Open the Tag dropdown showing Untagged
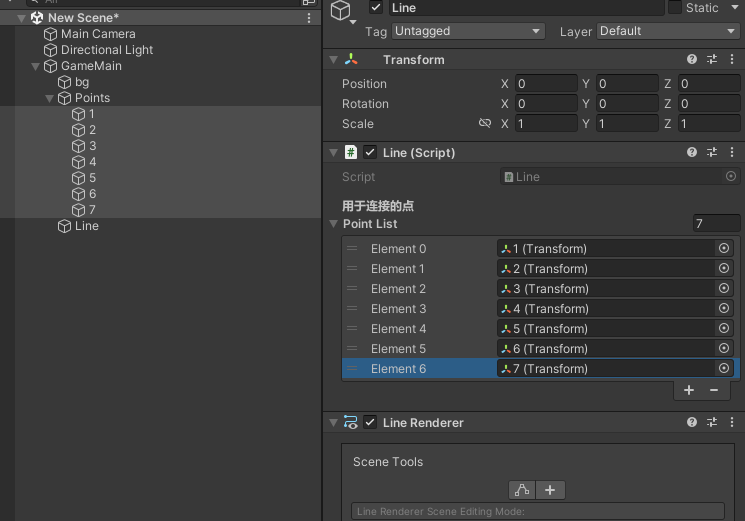This screenshot has width=745, height=521. 468,31
